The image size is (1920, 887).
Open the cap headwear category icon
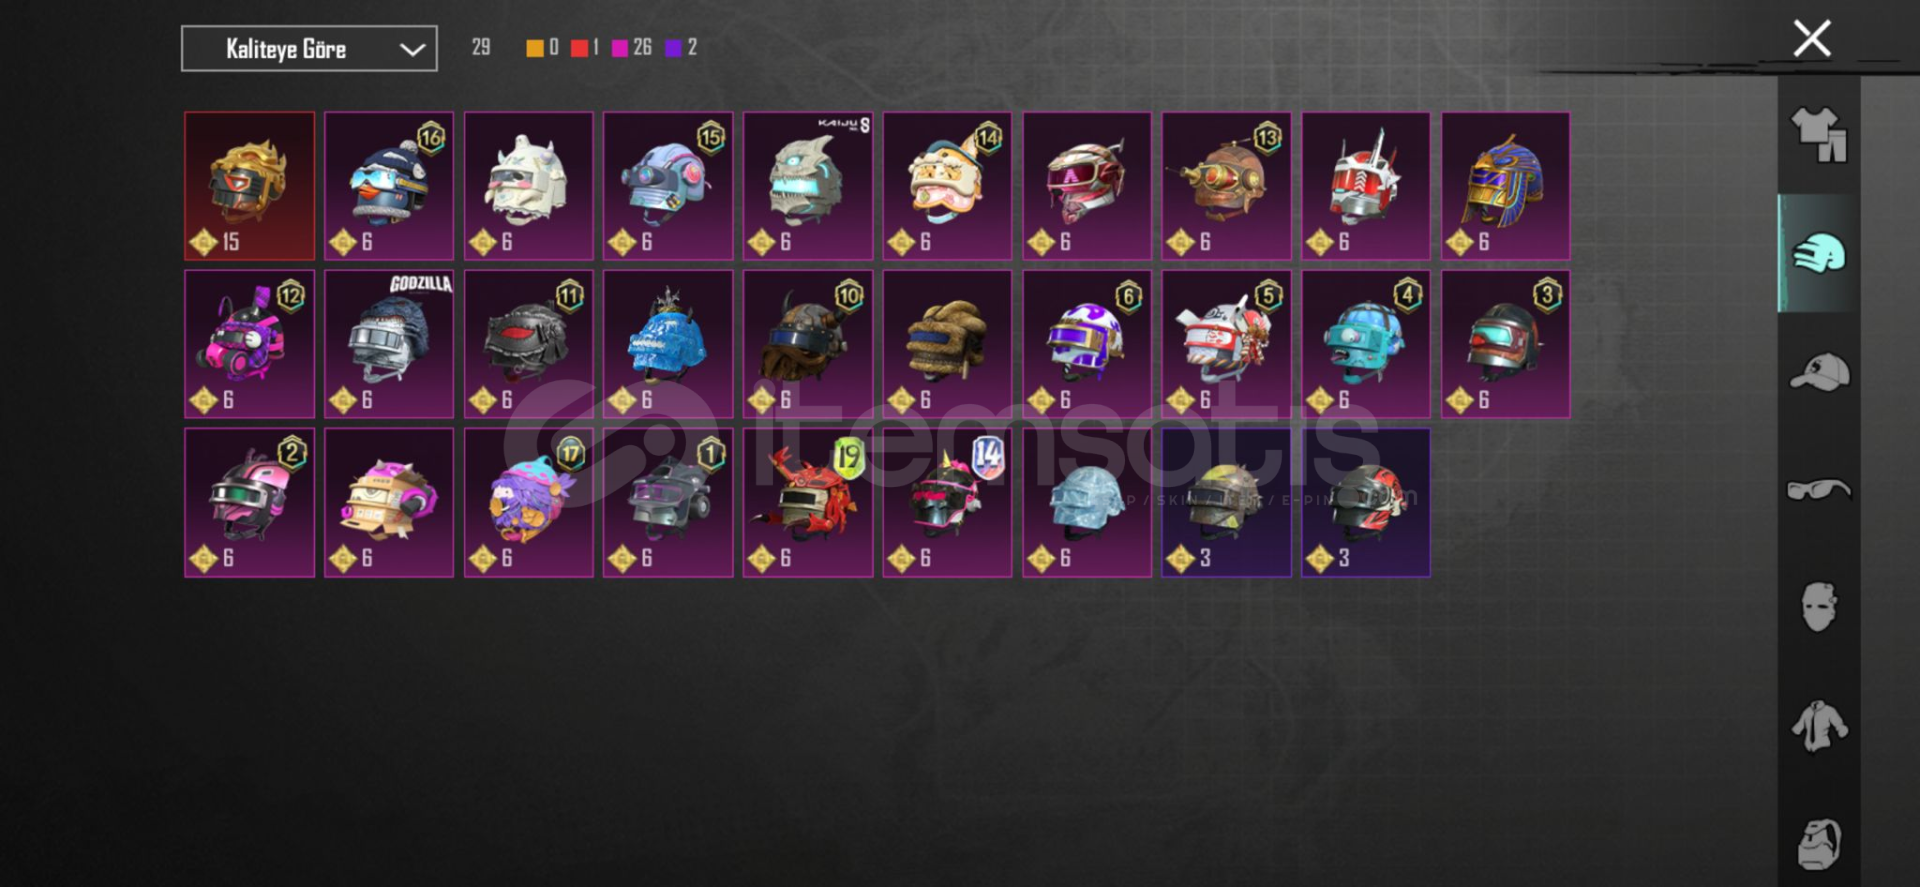point(1819,372)
